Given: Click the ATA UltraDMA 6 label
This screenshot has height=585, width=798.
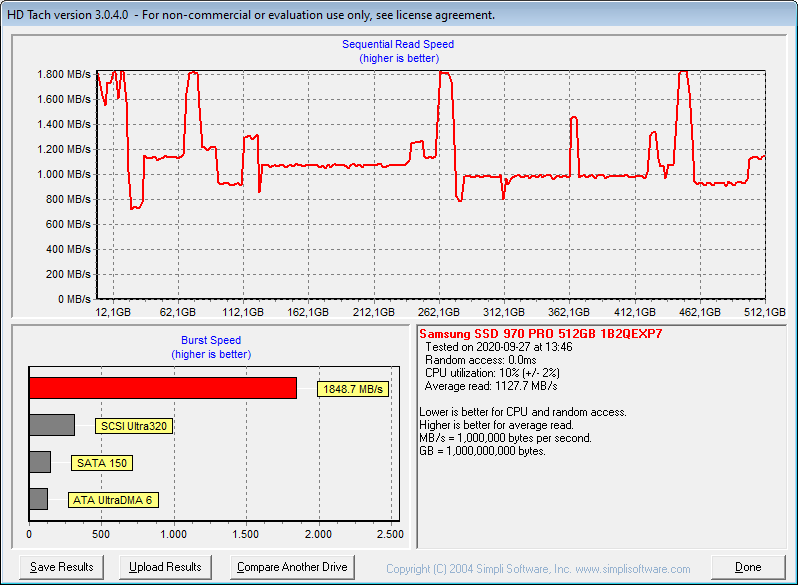Looking at the screenshot, I should point(113,500).
